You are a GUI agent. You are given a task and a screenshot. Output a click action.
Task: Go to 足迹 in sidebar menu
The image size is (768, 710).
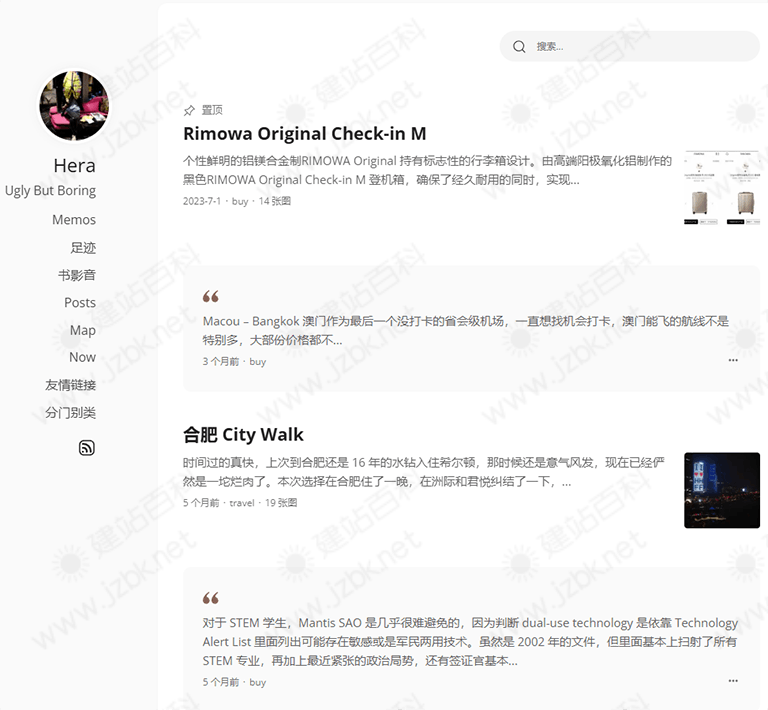pyautogui.click(x=83, y=248)
